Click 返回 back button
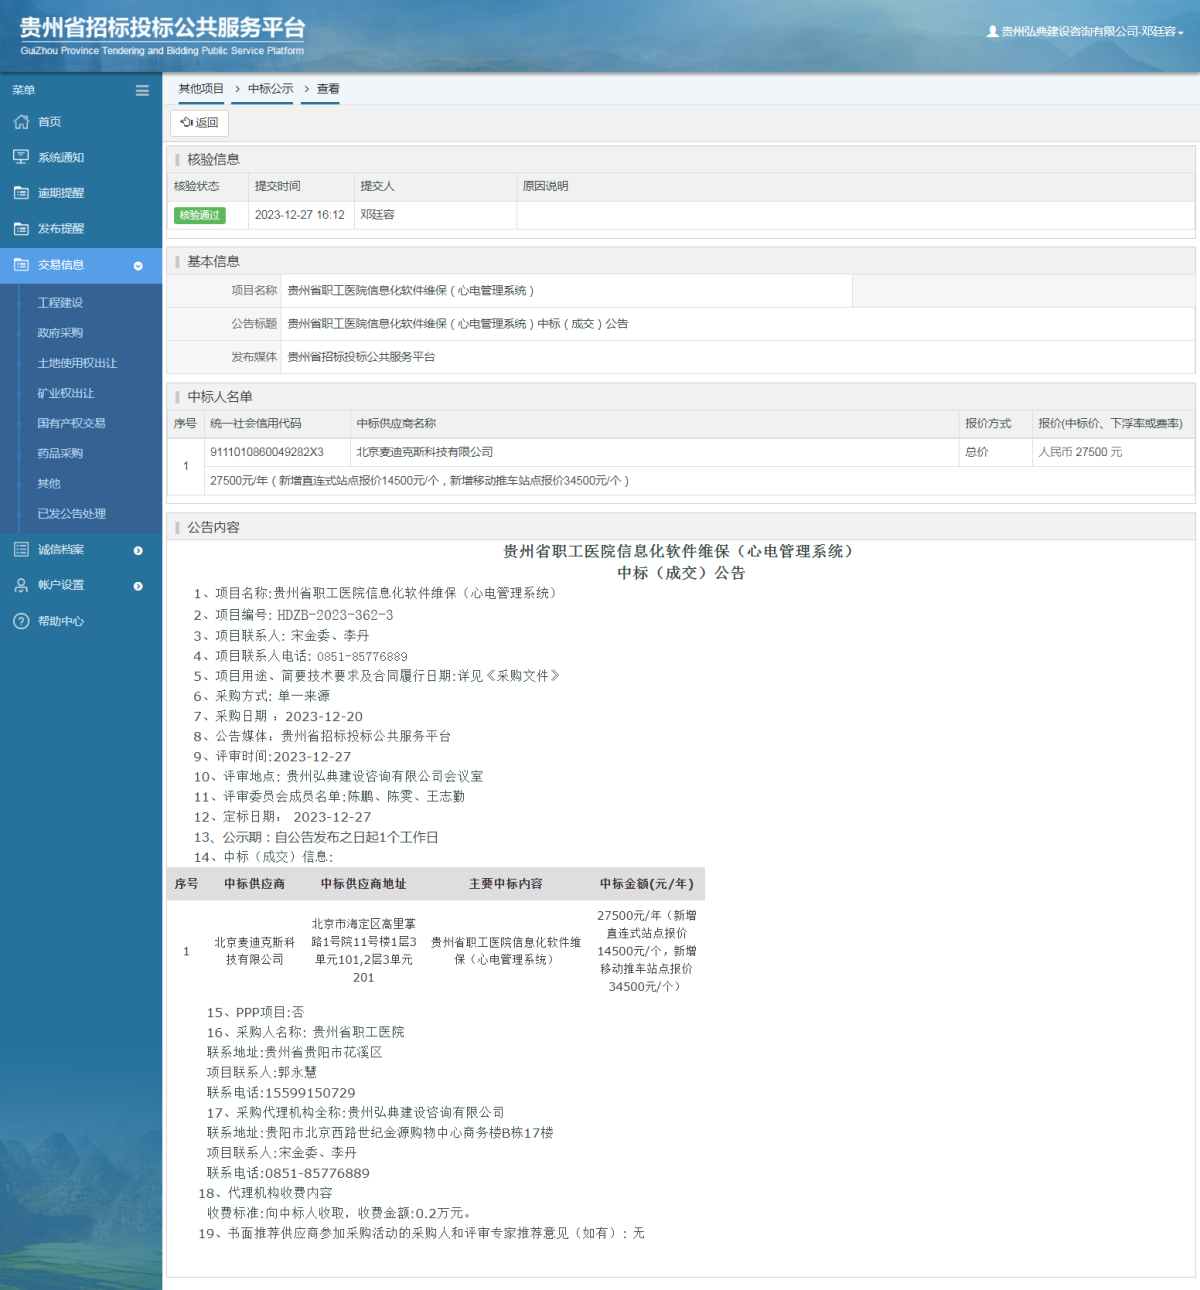The height and width of the screenshot is (1290, 1200). [x=200, y=123]
